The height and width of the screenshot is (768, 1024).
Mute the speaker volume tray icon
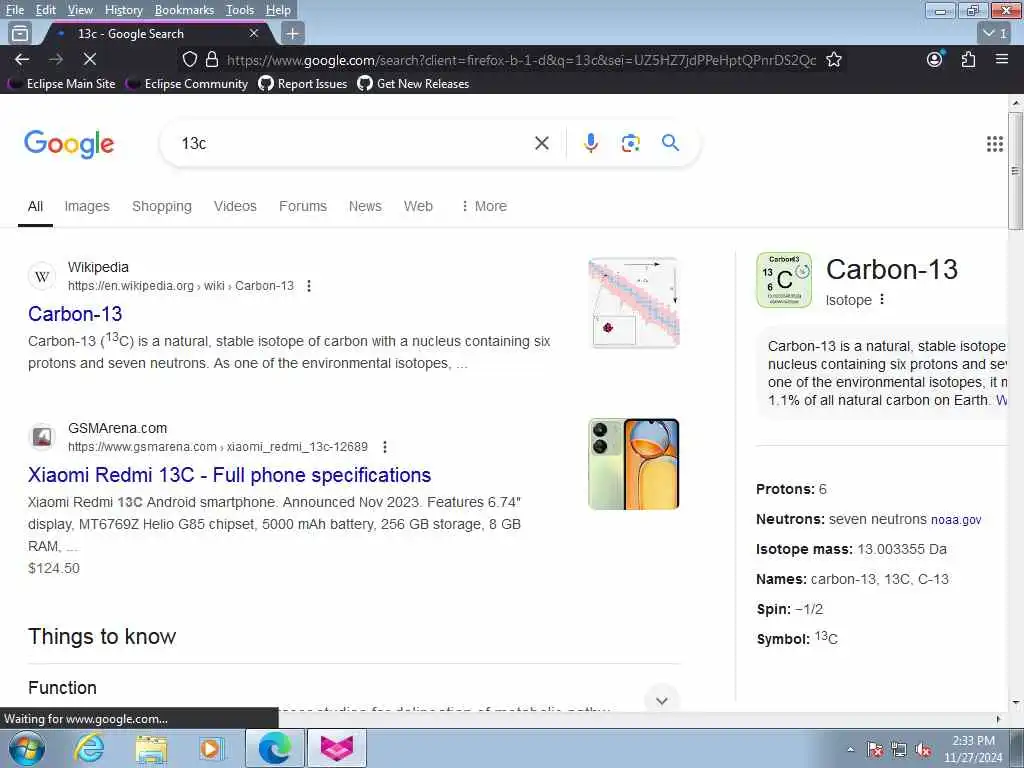coord(923,750)
